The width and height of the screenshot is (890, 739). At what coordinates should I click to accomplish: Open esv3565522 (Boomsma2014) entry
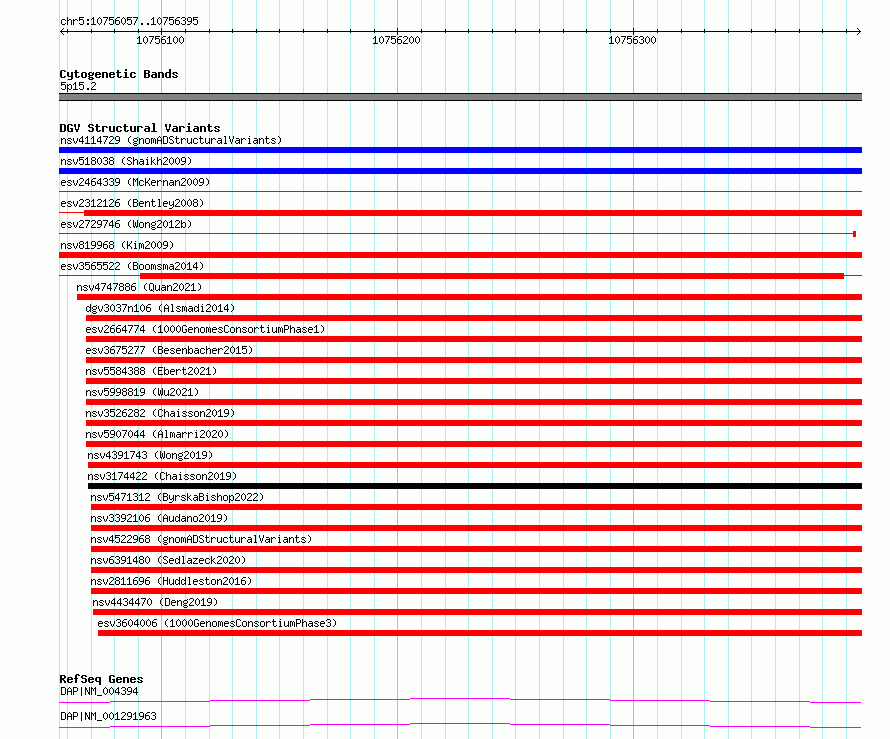132,266
